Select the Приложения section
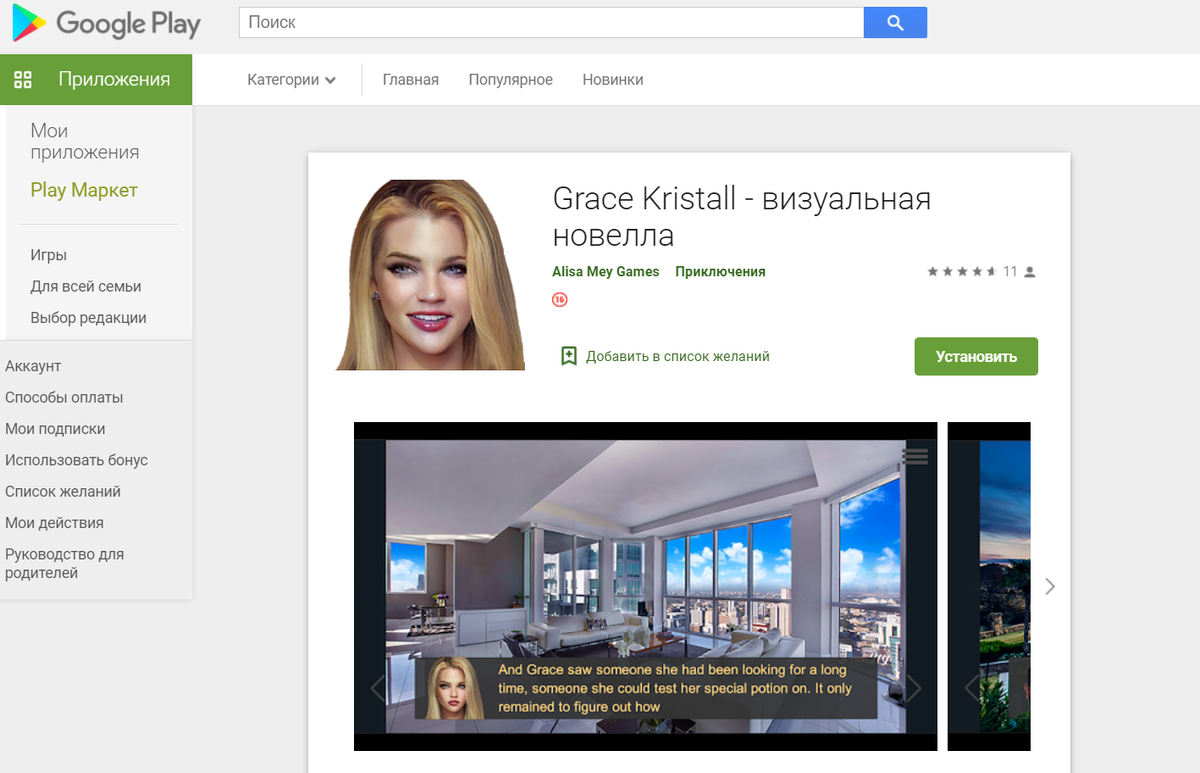Viewport: 1200px width, 773px height. [96, 79]
